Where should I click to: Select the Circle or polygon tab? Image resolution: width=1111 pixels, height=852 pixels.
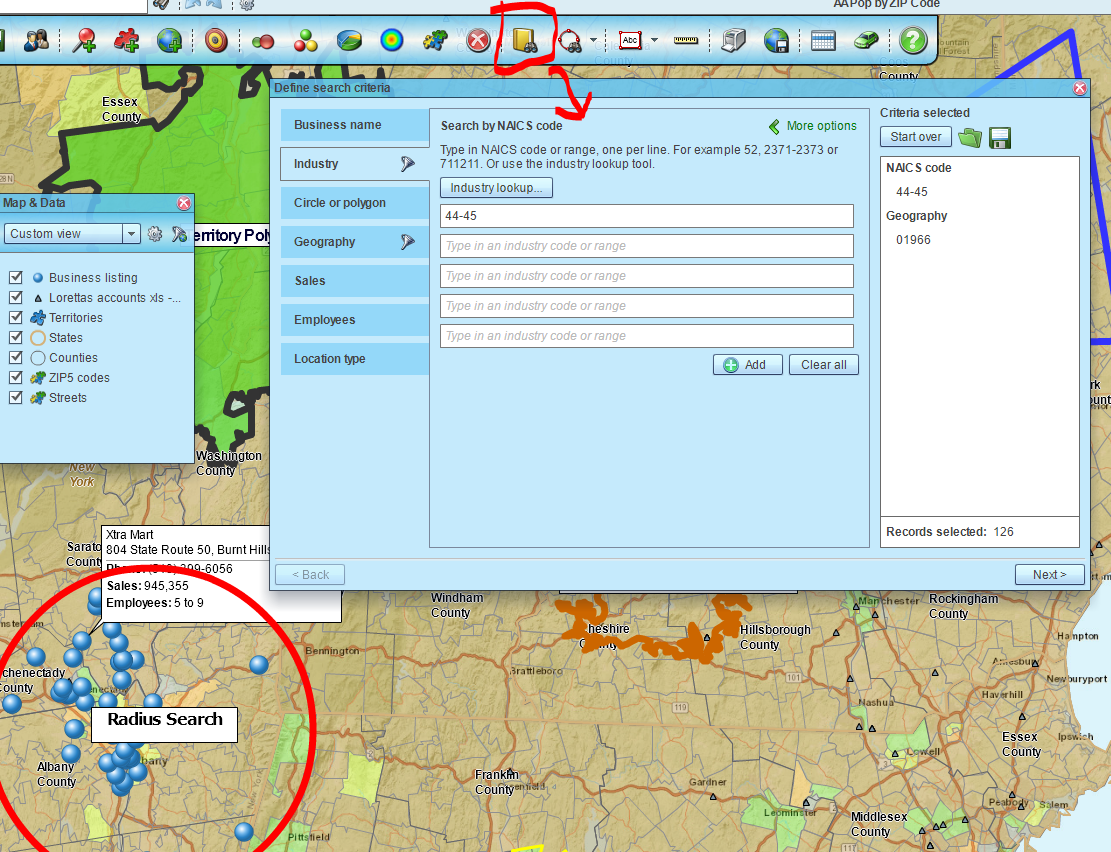354,203
